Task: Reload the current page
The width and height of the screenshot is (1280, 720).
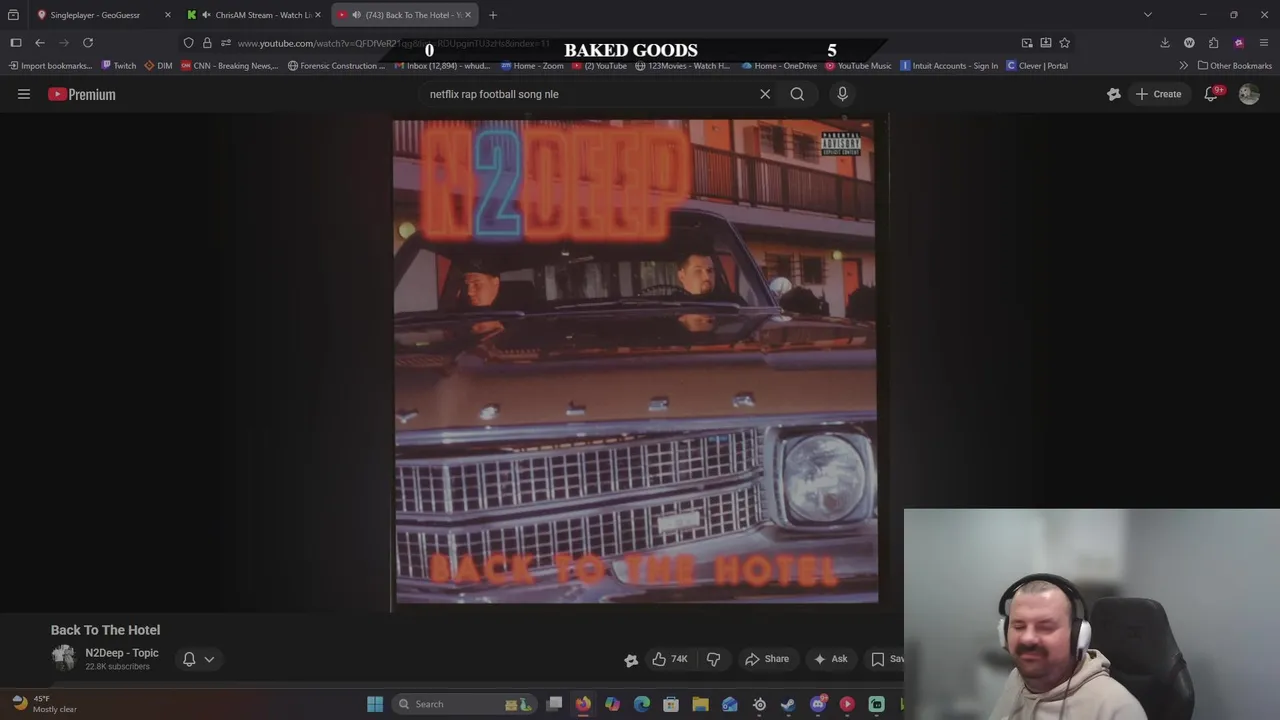Action: click(88, 43)
